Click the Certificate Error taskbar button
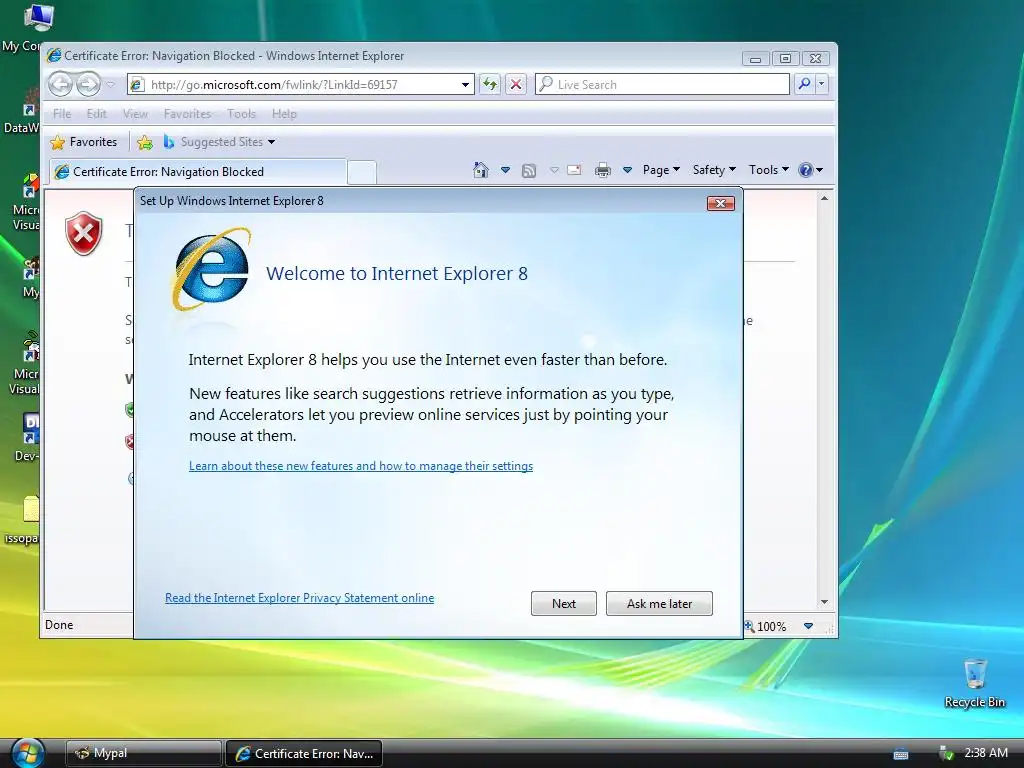 pos(304,753)
